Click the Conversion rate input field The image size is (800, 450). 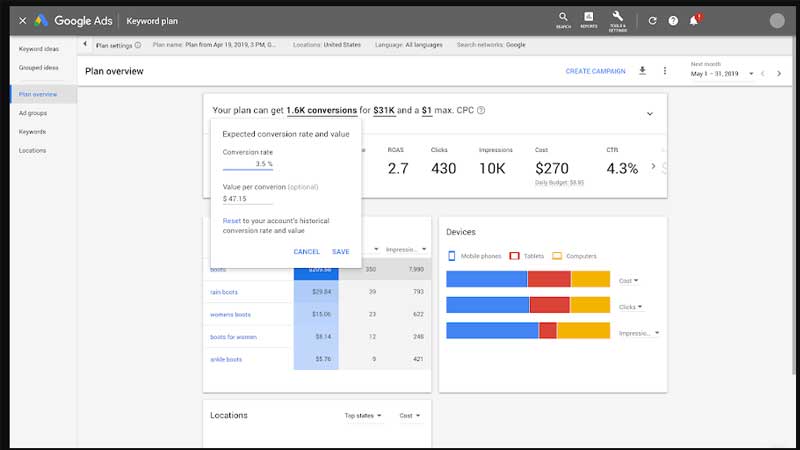pyautogui.click(x=247, y=164)
